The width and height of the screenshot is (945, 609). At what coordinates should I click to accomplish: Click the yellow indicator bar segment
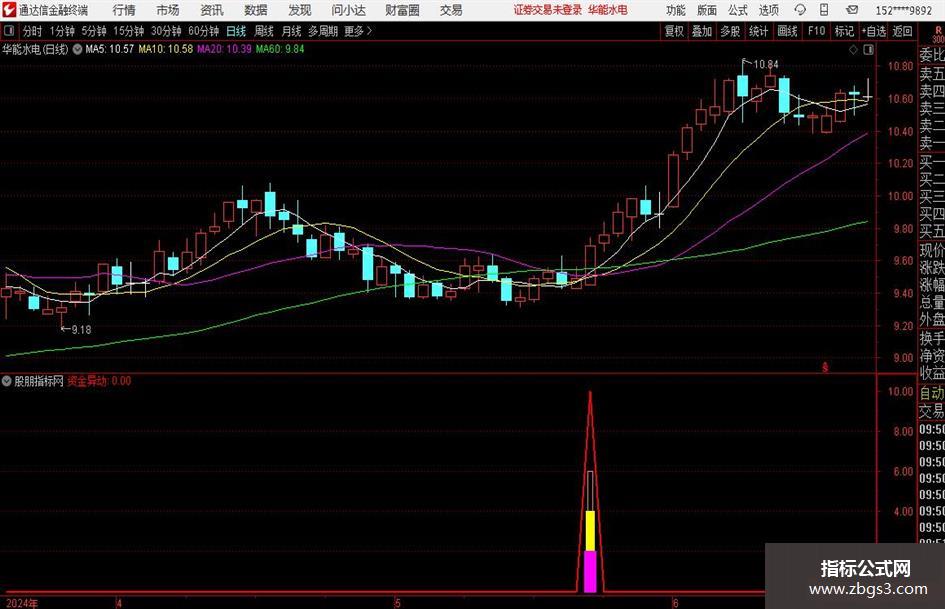tap(591, 531)
